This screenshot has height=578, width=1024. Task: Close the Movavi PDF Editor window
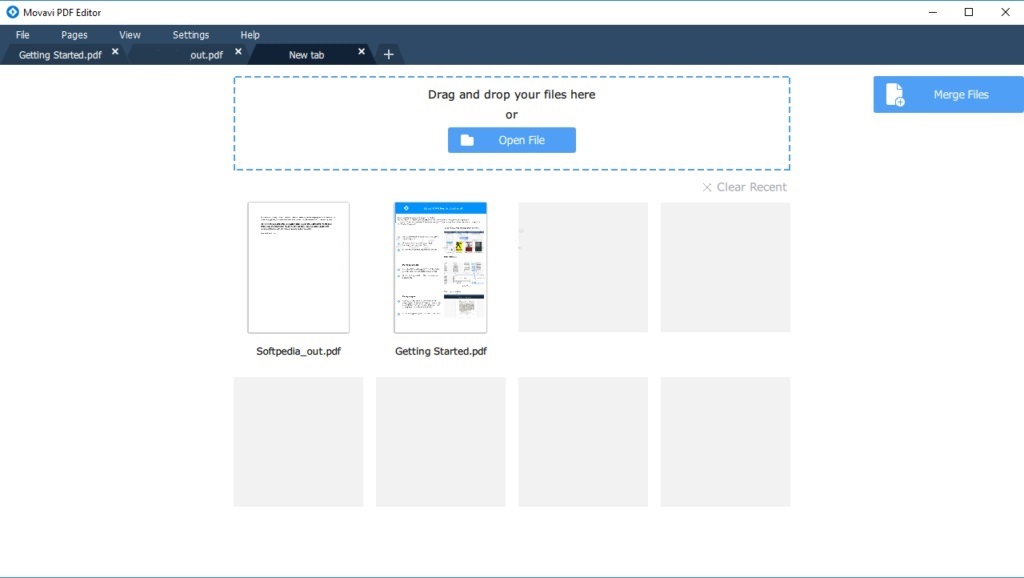click(x=1006, y=12)
